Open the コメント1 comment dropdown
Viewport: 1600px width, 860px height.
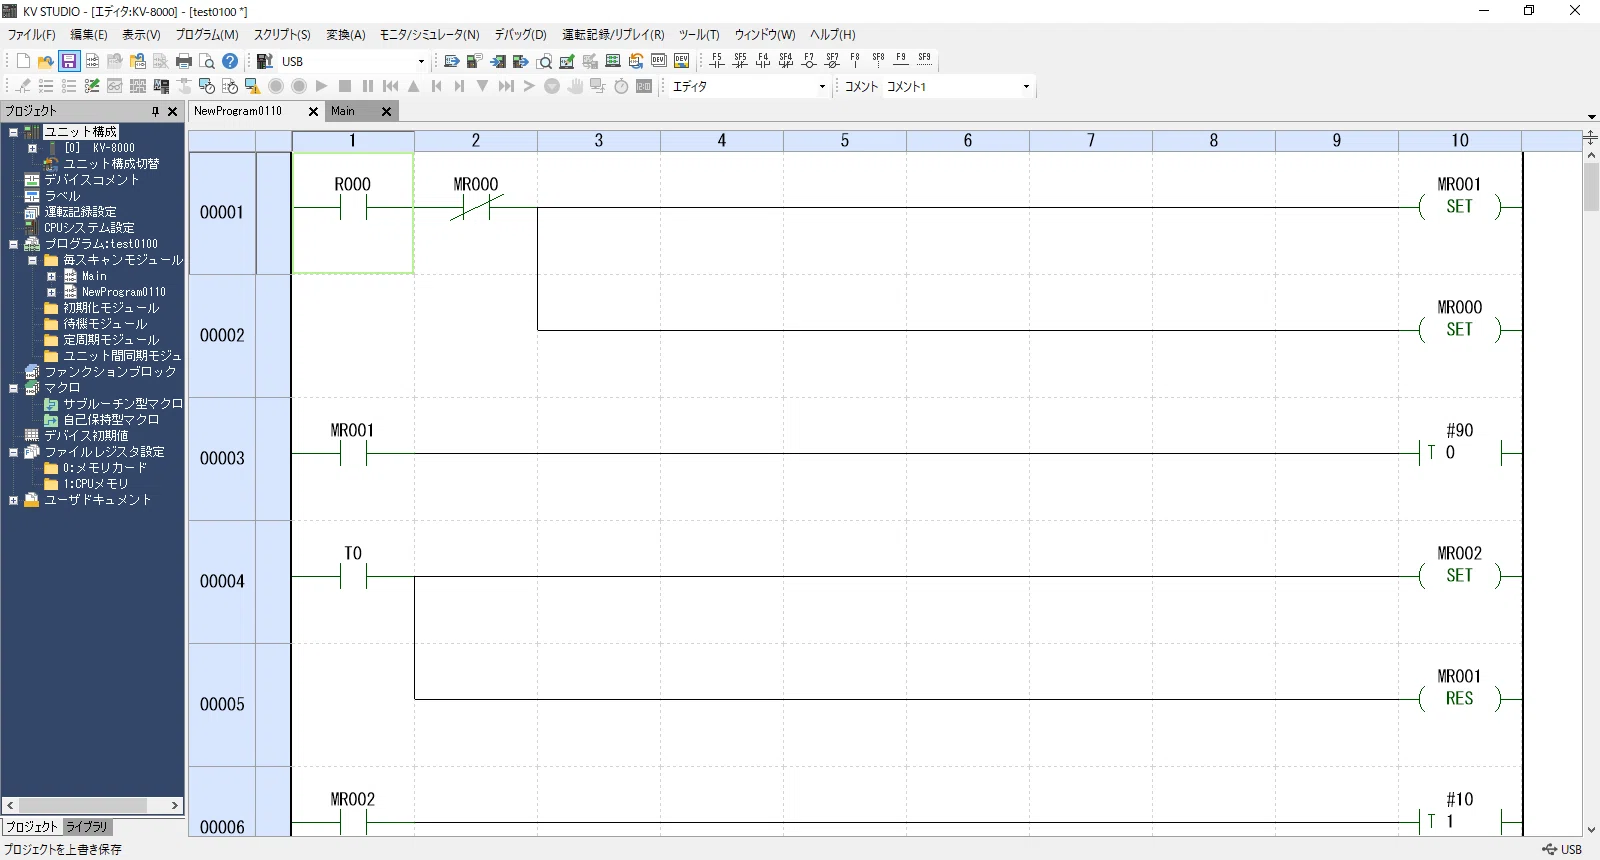[x=1026, y=87]
